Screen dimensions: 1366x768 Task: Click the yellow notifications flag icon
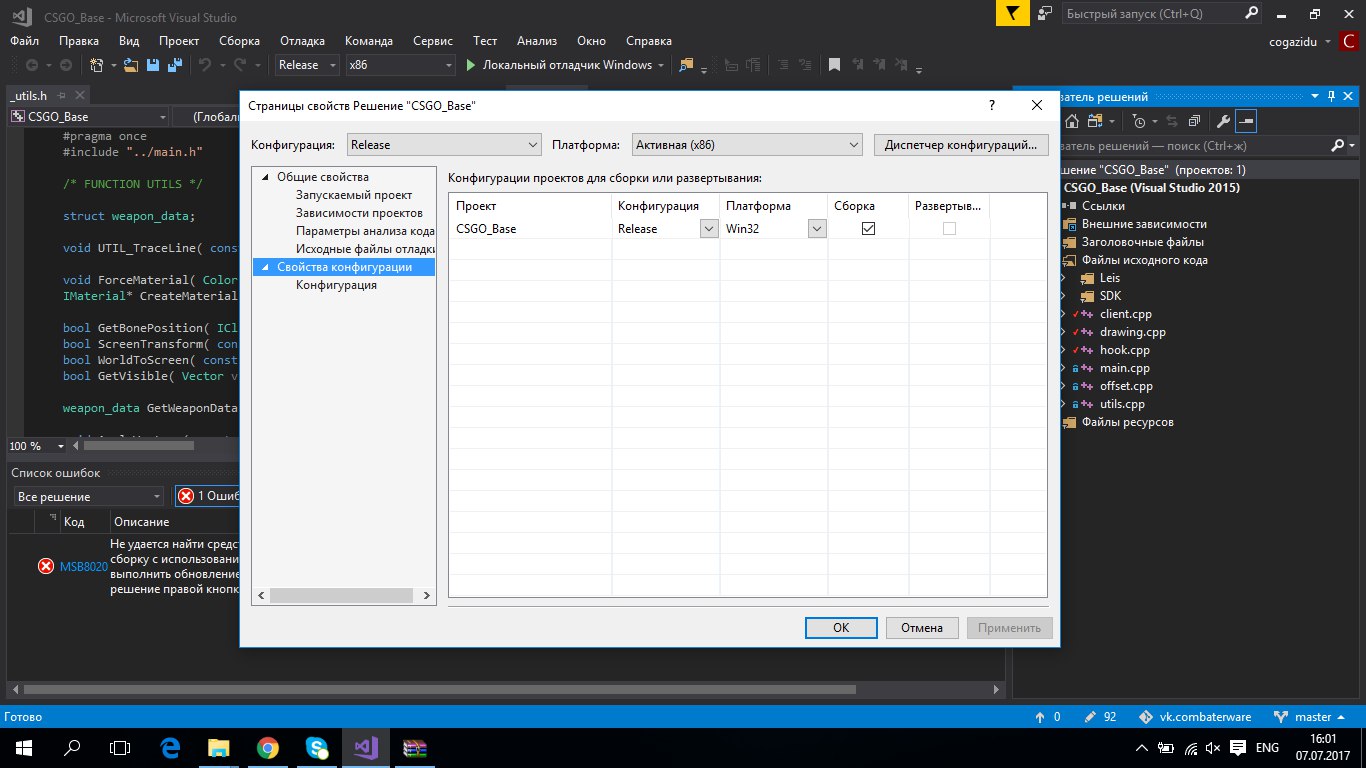click(1012, 14)
